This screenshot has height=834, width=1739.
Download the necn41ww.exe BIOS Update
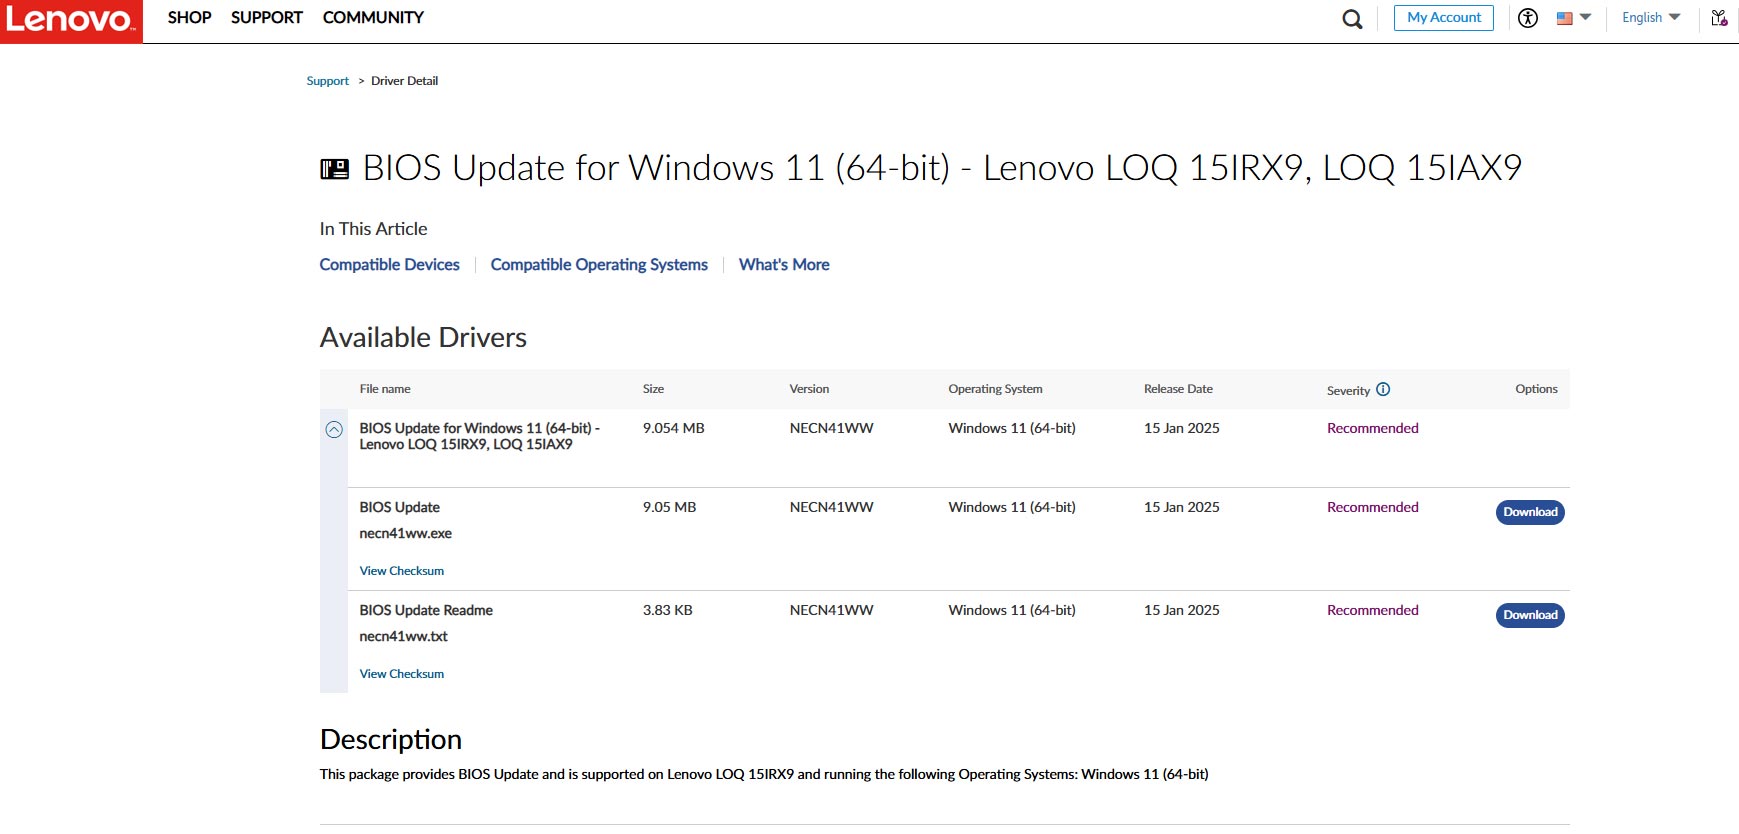(x=1530, y=512)
